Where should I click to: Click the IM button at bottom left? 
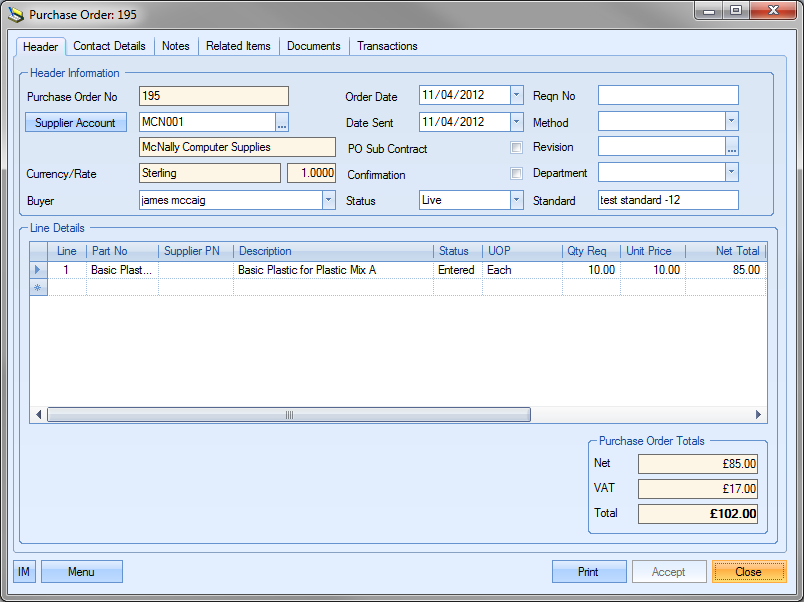tap(24, 572)
